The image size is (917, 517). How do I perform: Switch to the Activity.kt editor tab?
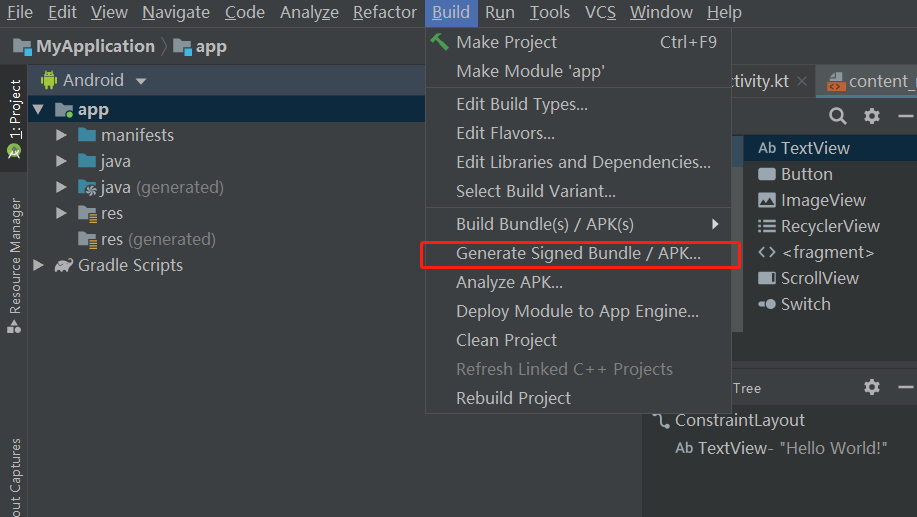(760, 81)
